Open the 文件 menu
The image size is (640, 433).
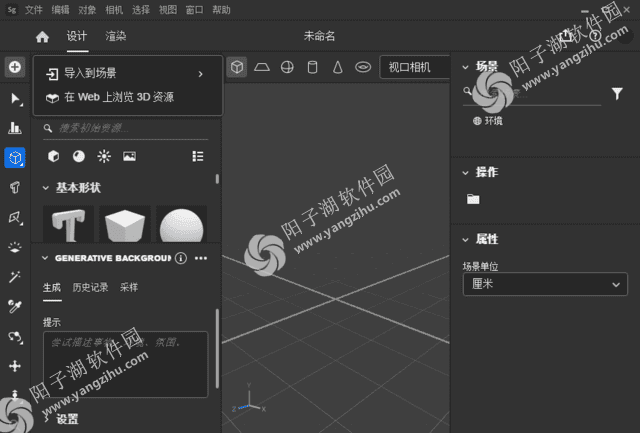[x=33, y=9]
